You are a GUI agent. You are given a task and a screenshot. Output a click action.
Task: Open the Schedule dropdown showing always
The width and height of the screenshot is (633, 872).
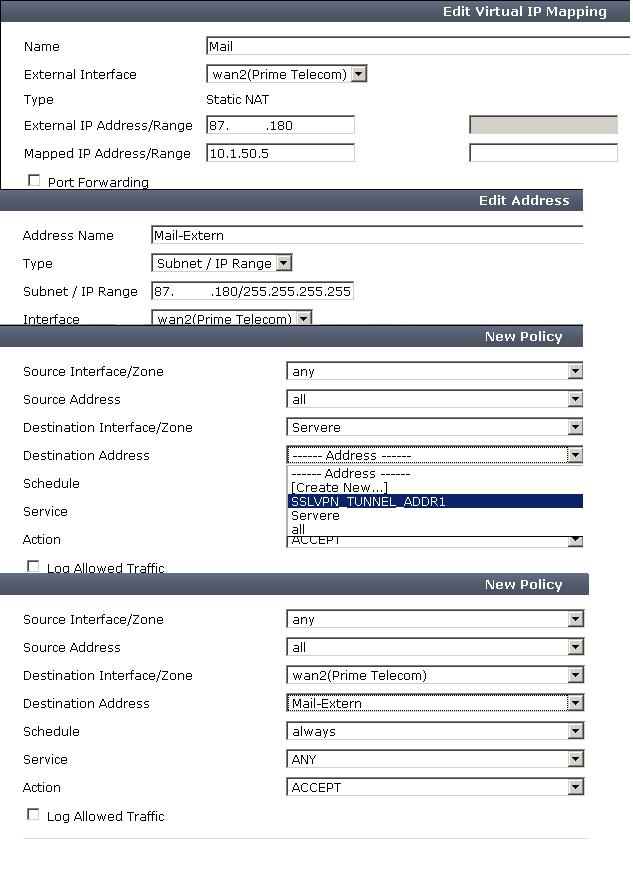point(575,731)
